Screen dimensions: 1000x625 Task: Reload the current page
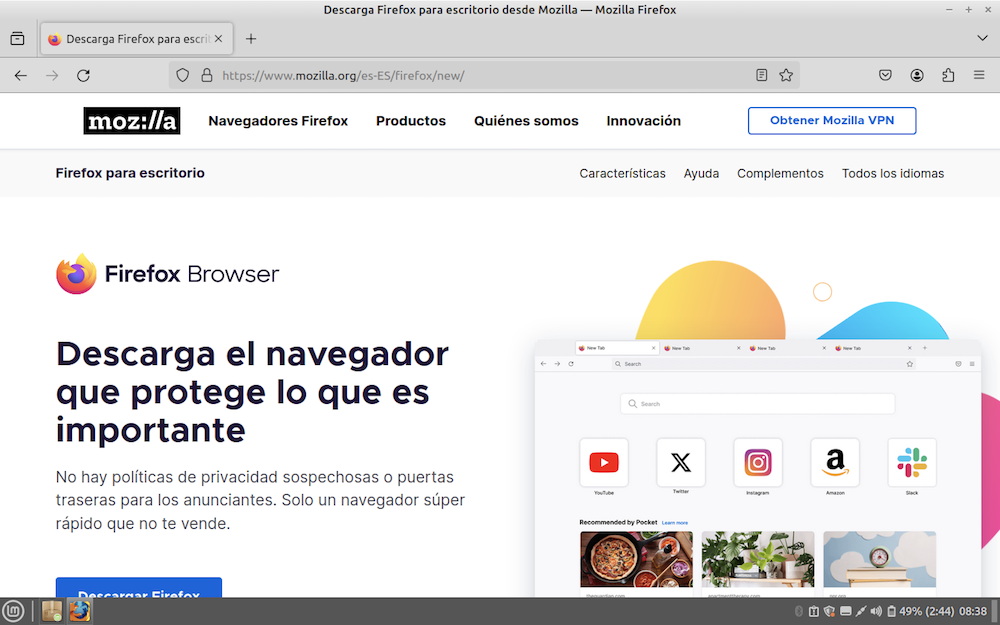[x=83, y=75]
